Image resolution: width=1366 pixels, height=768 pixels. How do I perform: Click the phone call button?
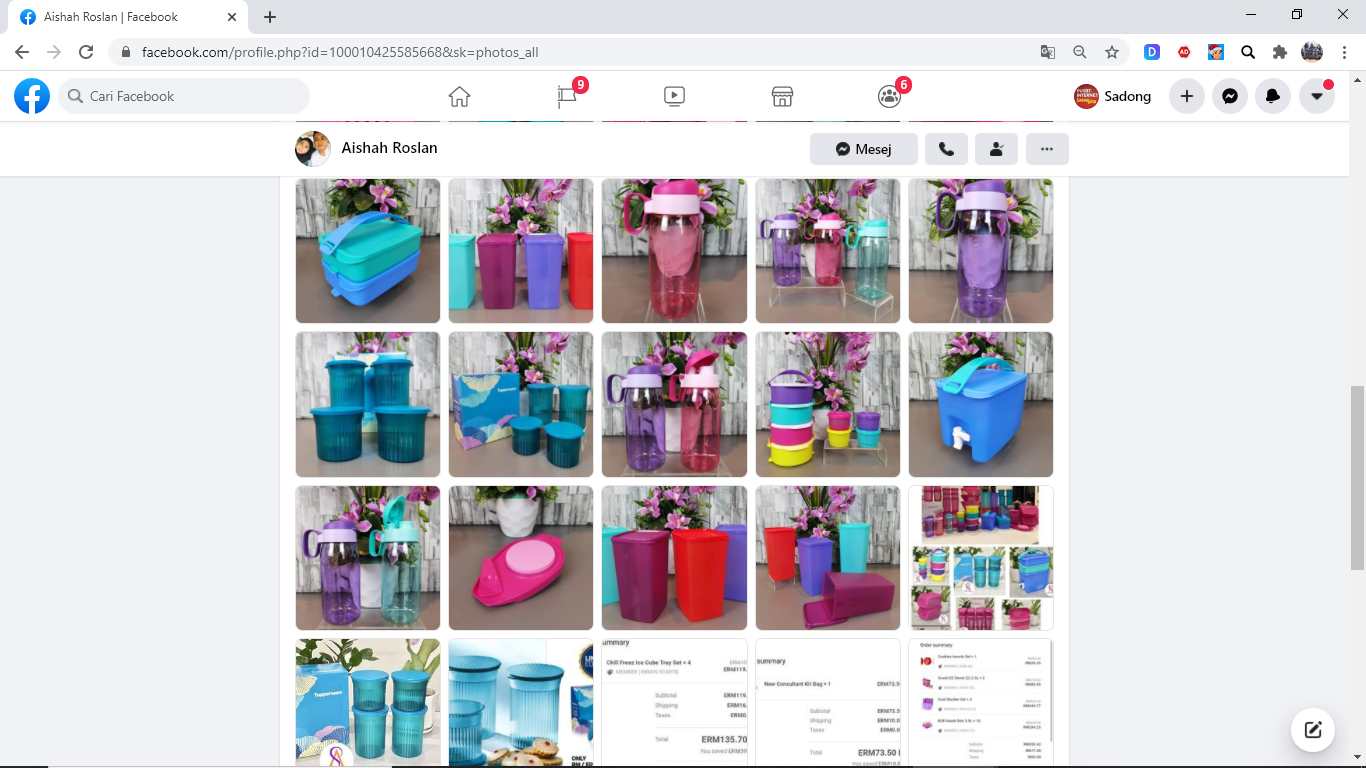(946, 149)
